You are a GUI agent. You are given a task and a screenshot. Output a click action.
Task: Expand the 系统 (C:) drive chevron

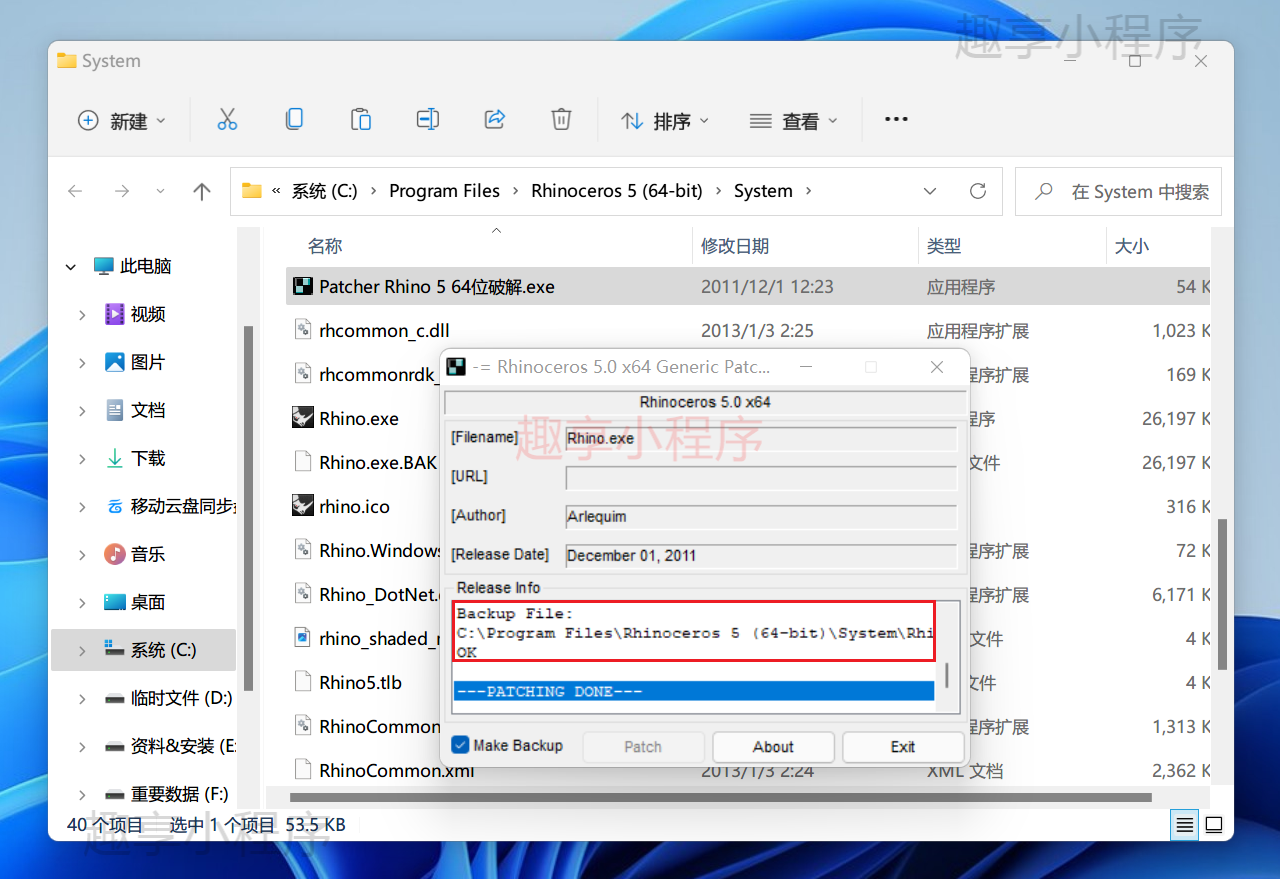click(x=82, y=651)
